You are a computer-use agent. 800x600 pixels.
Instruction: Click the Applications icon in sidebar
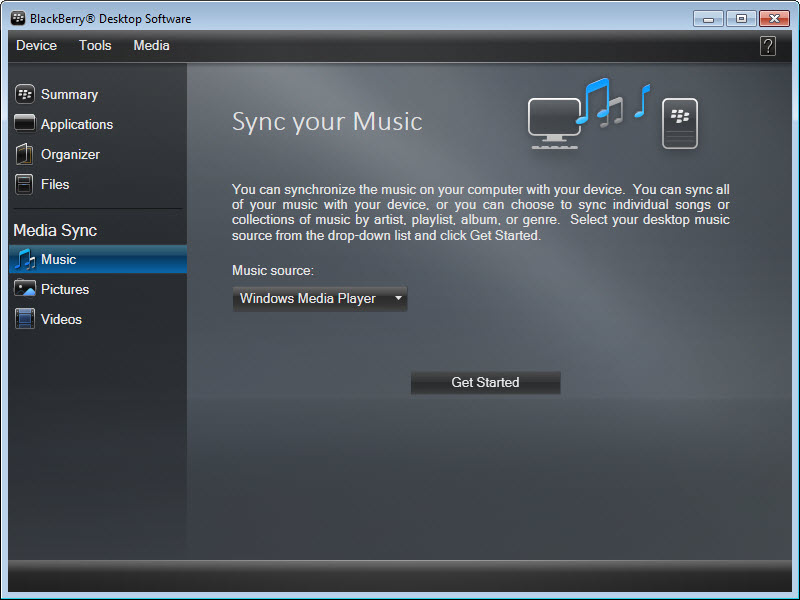(24, 123)
